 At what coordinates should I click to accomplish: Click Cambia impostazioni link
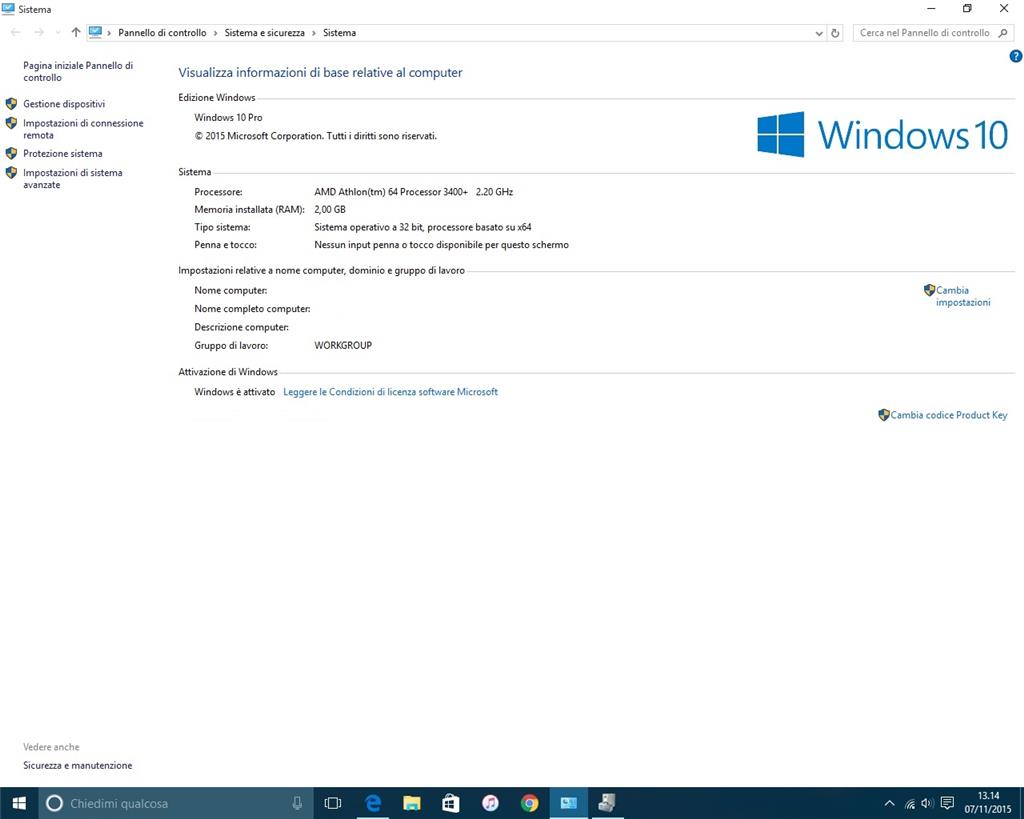(963, 296)
